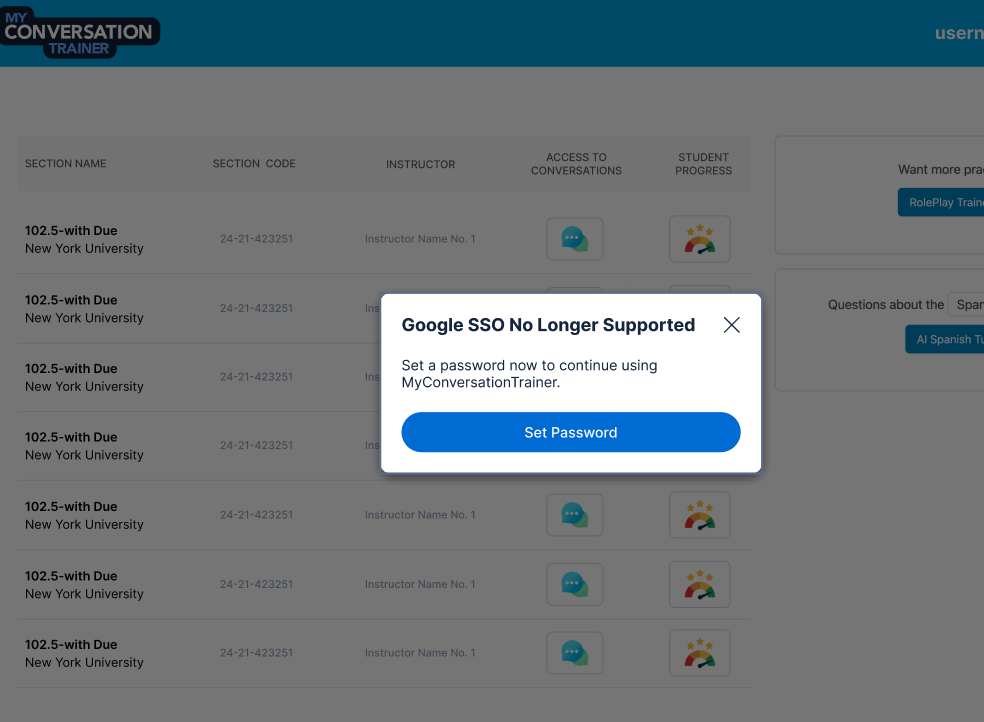Select '102.5-with Due' section name in last row
This screenshot has height=722, width=984.
[x=71, y=644]
